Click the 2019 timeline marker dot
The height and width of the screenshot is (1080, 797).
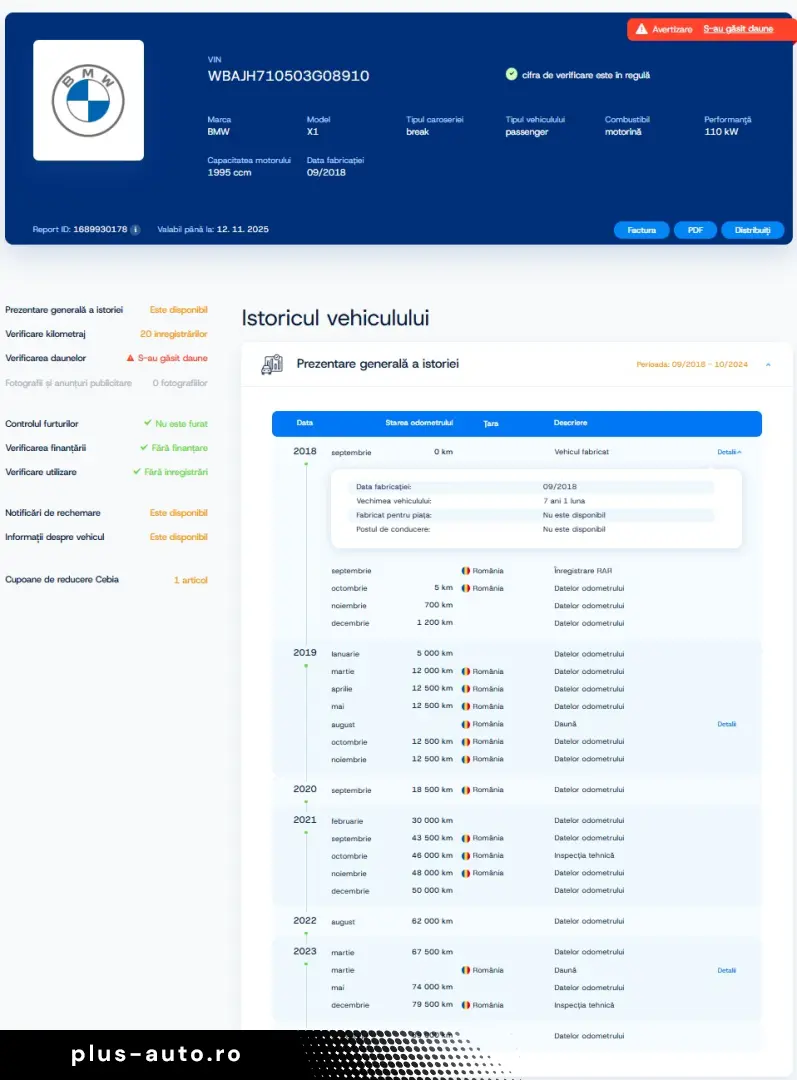(x=306, y=665)
